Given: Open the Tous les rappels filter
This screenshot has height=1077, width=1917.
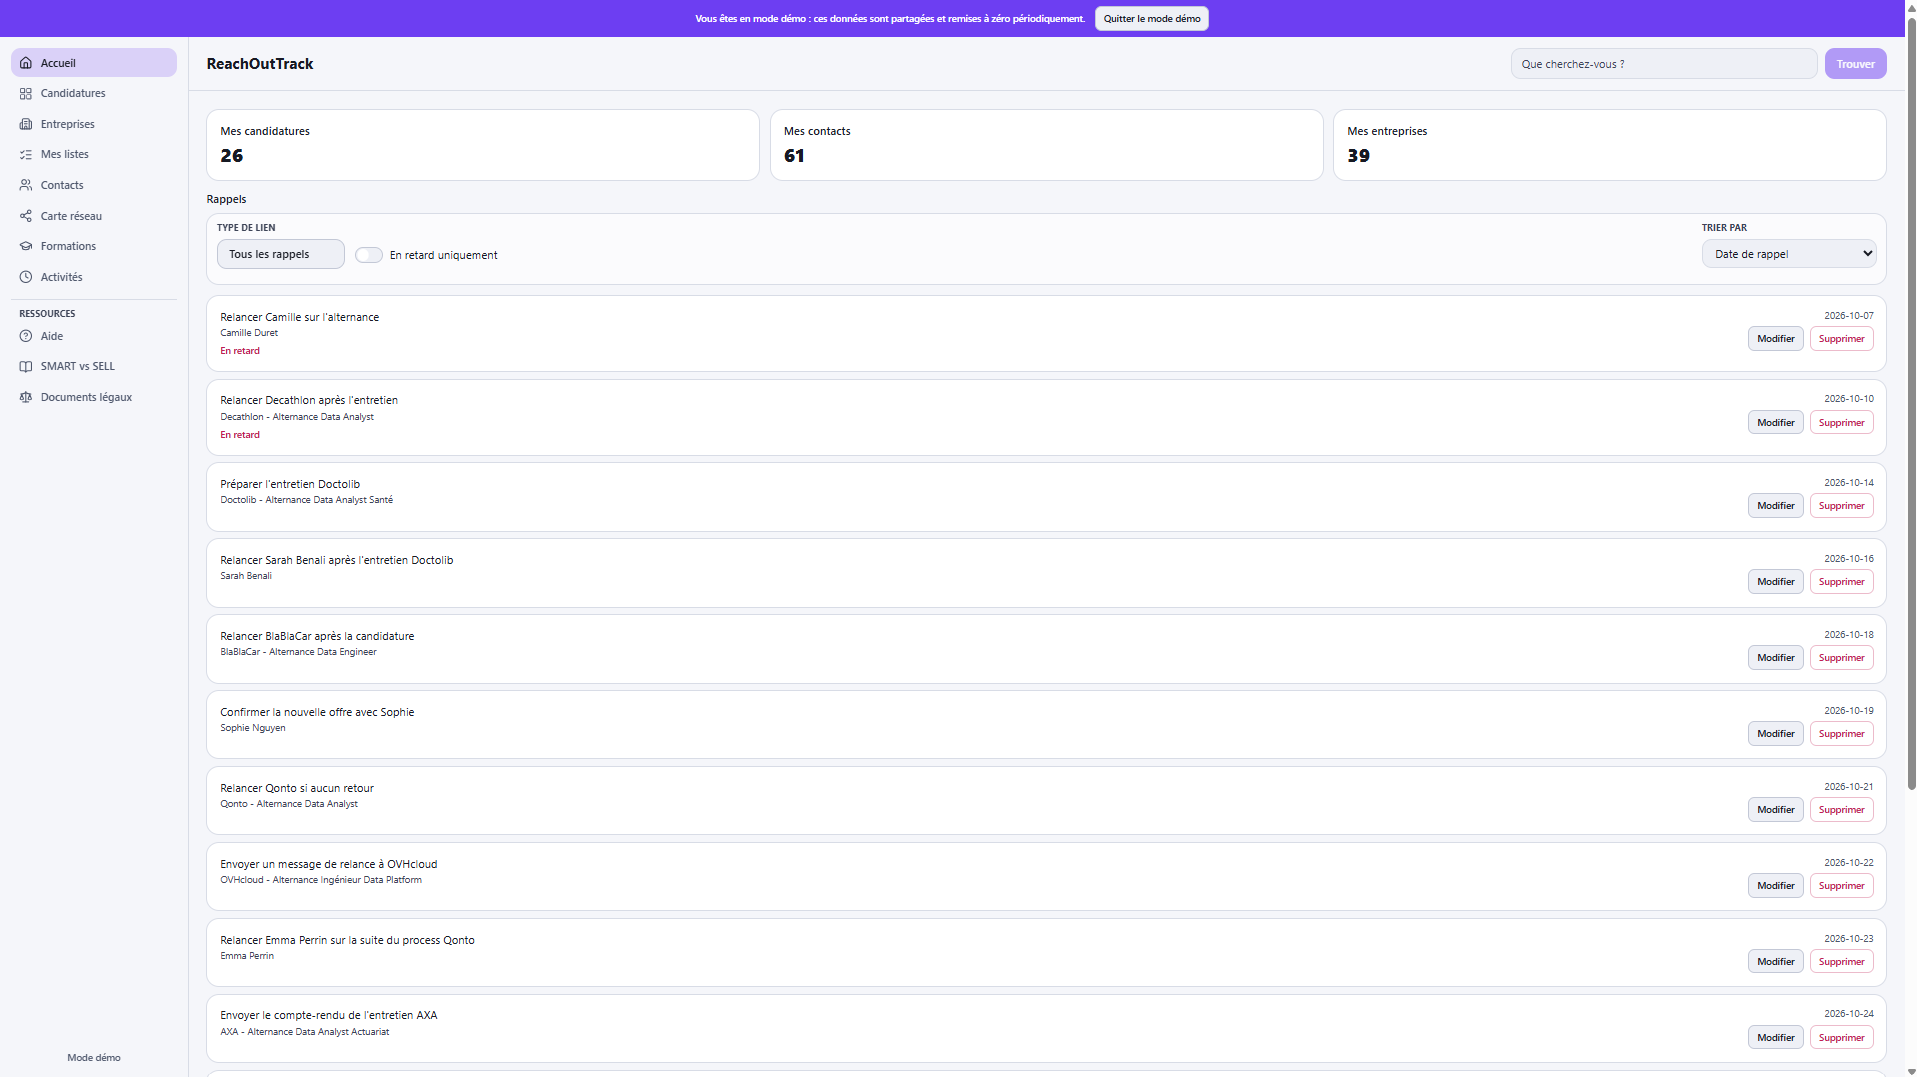Looking at the screenshot, I should 281,254.
